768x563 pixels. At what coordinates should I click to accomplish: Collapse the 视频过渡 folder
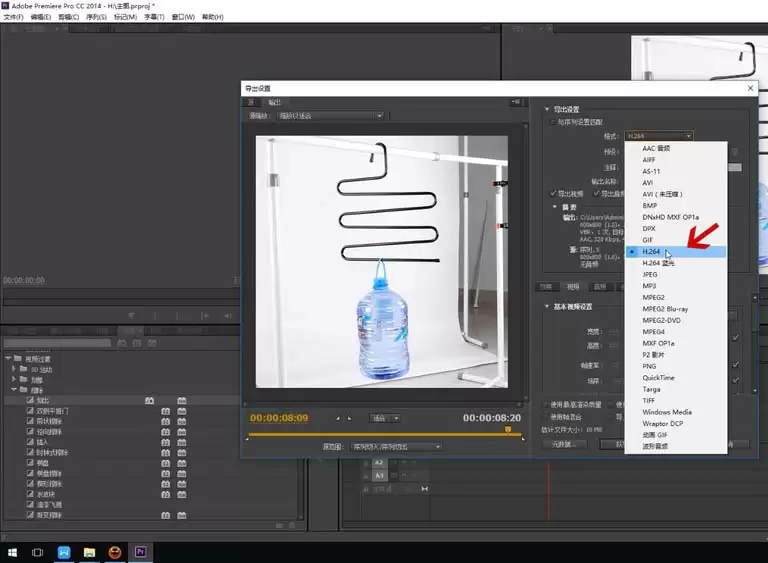click(x=7, y=358)
